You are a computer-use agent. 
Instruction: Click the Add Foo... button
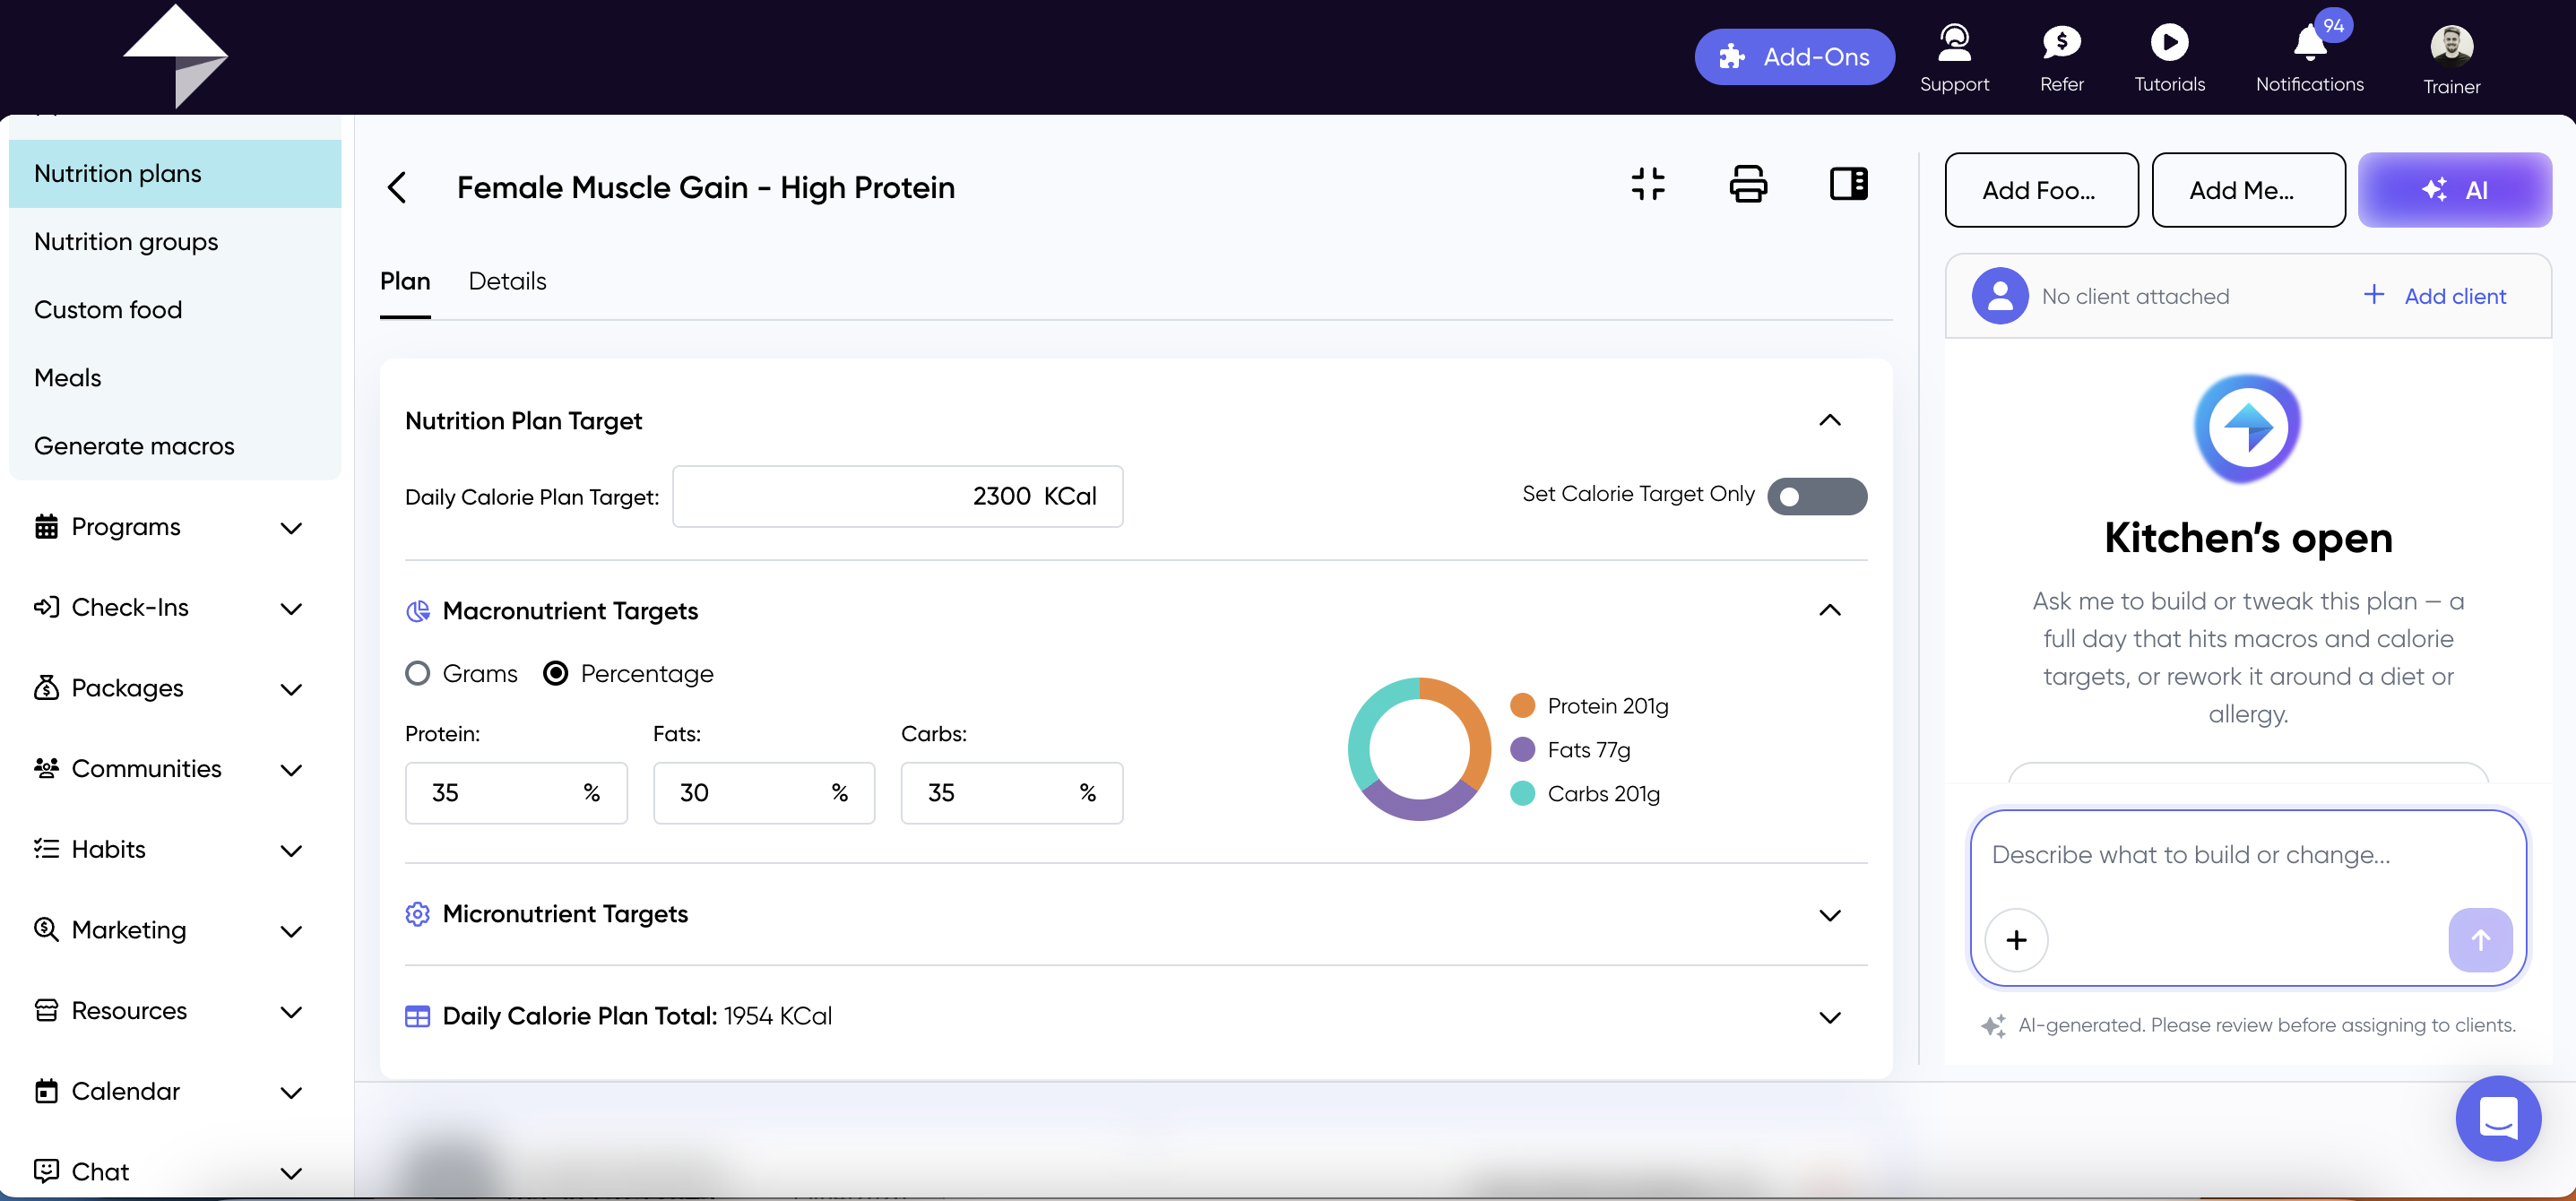tap(2040, 190)
